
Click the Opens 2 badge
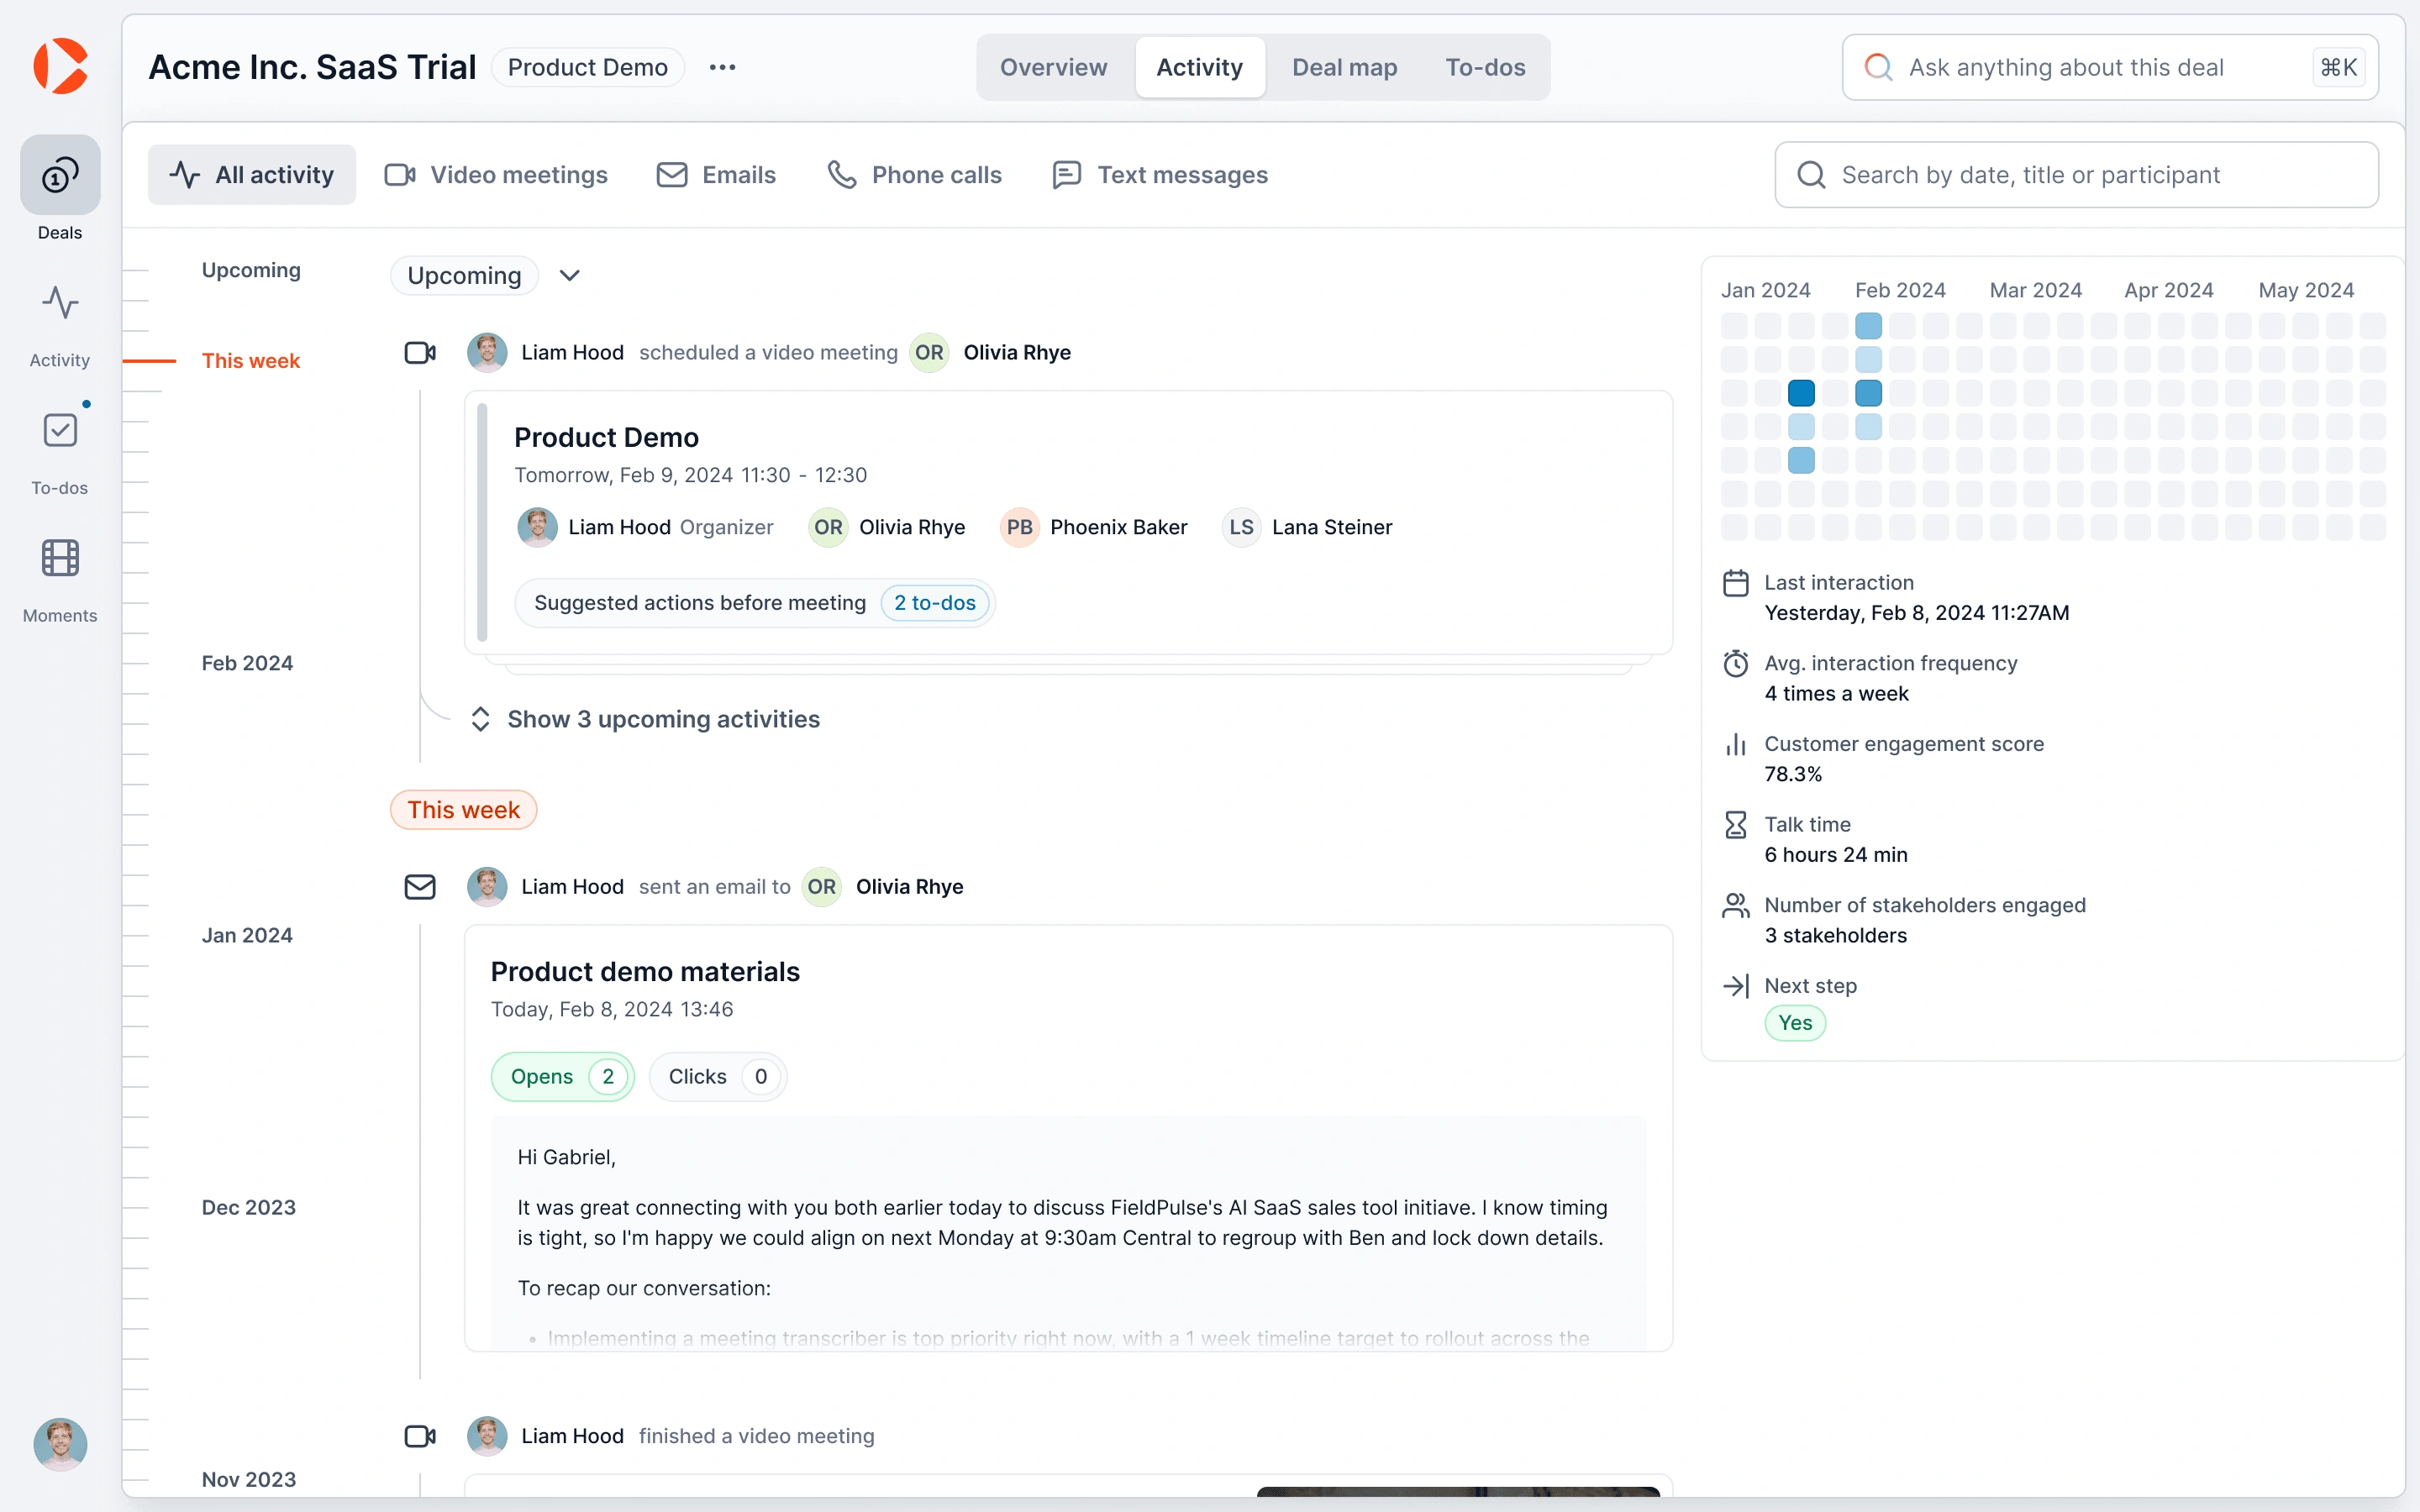[x=563, y=1077]
